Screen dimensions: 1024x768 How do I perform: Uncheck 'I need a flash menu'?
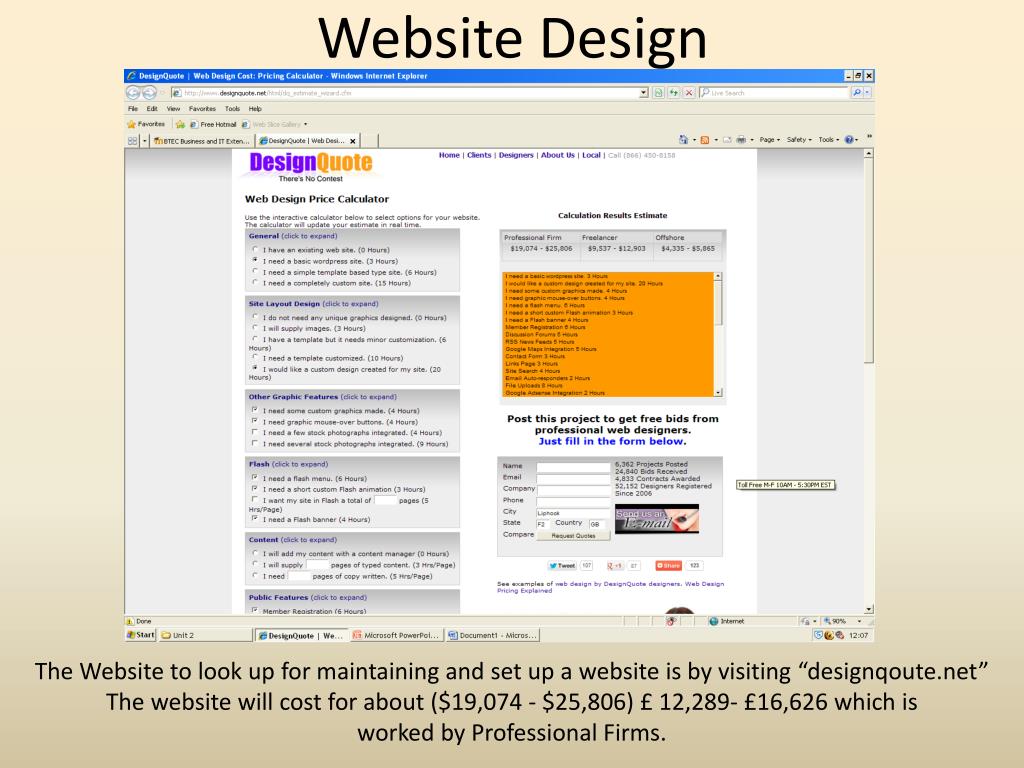click(x=255, y=478)
